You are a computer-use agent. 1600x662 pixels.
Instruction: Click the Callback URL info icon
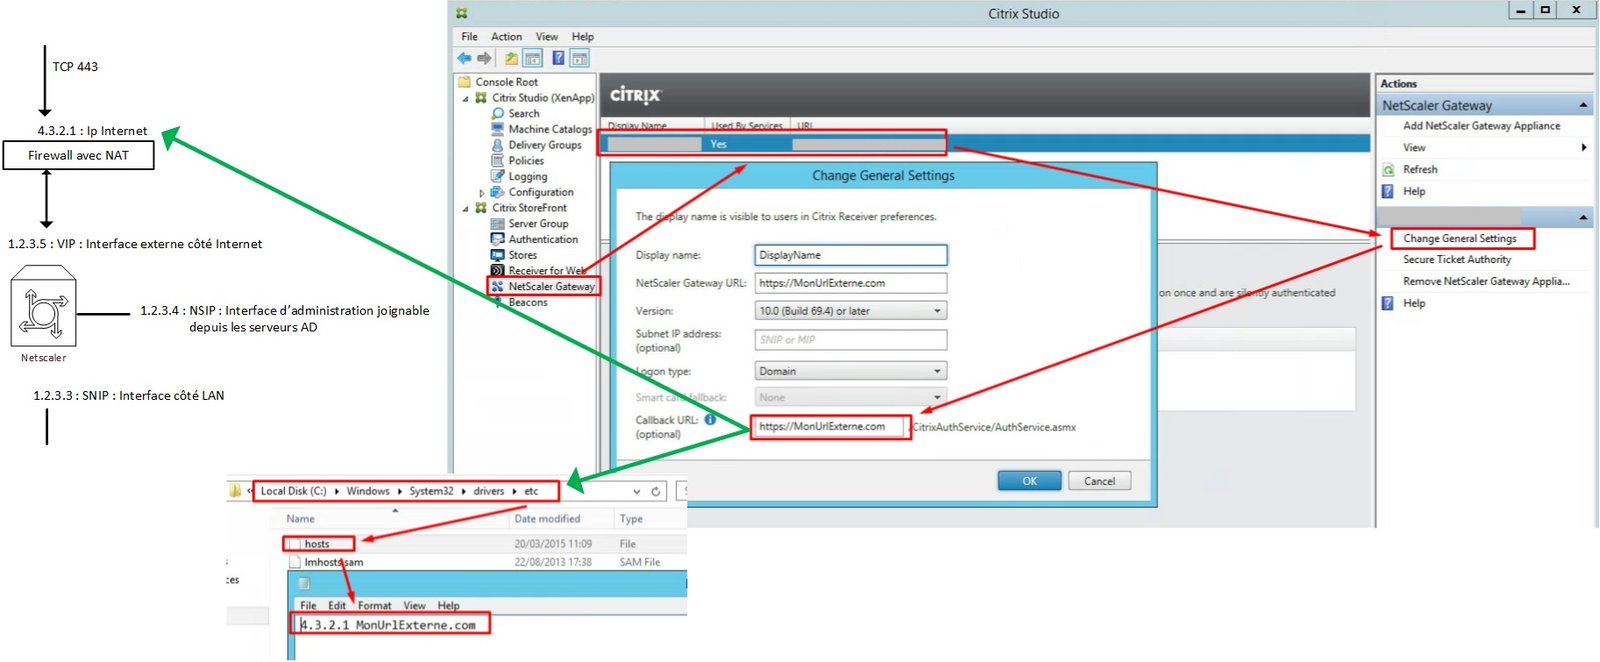[x=710, y=420]
